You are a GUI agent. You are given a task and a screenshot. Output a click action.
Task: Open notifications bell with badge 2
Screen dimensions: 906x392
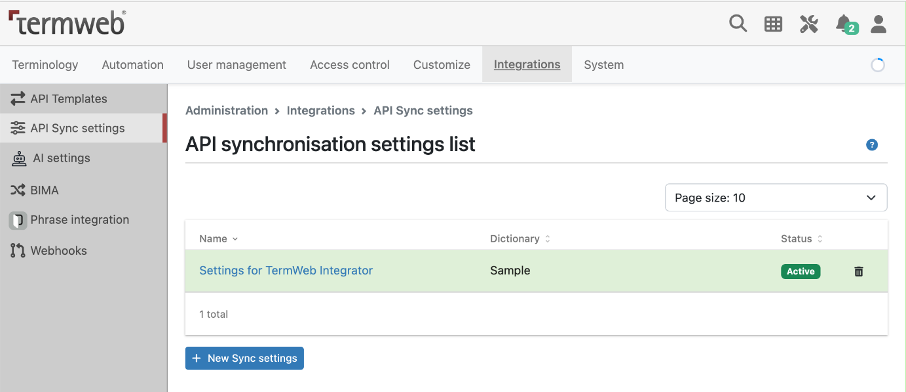tap(846, 24)
